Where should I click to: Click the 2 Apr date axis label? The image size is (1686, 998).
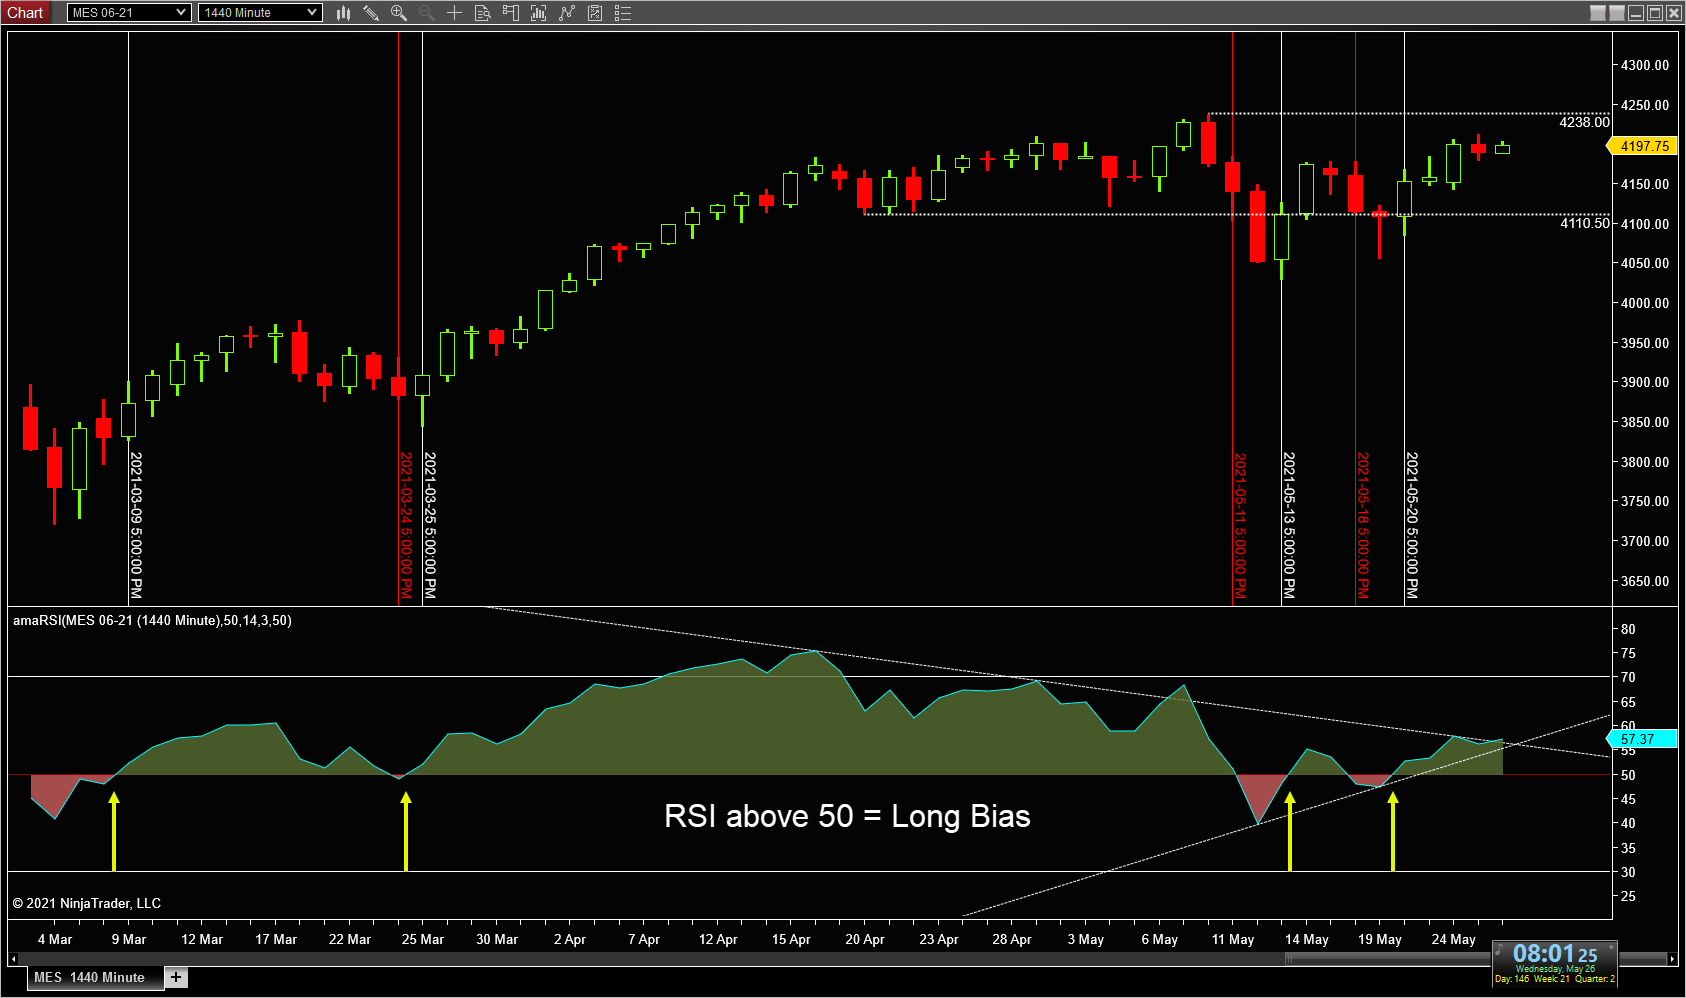[570, 939]
